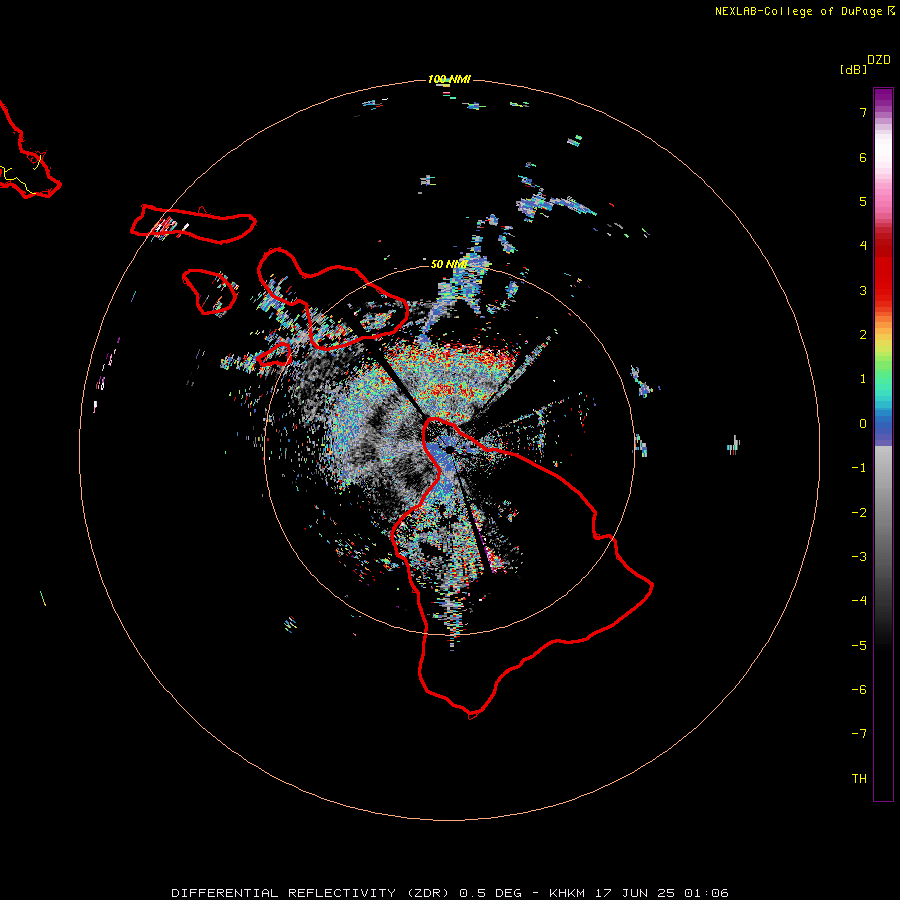The width and height of the screenshot is (900, 900).
Task: Click the -7 value on the color scale
Action: click(x=859, y=734)
